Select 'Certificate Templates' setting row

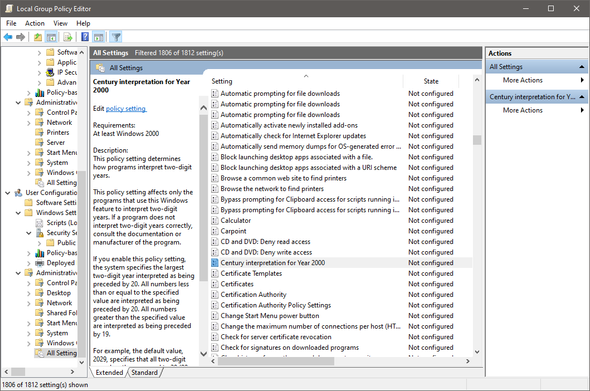(341, 274)
